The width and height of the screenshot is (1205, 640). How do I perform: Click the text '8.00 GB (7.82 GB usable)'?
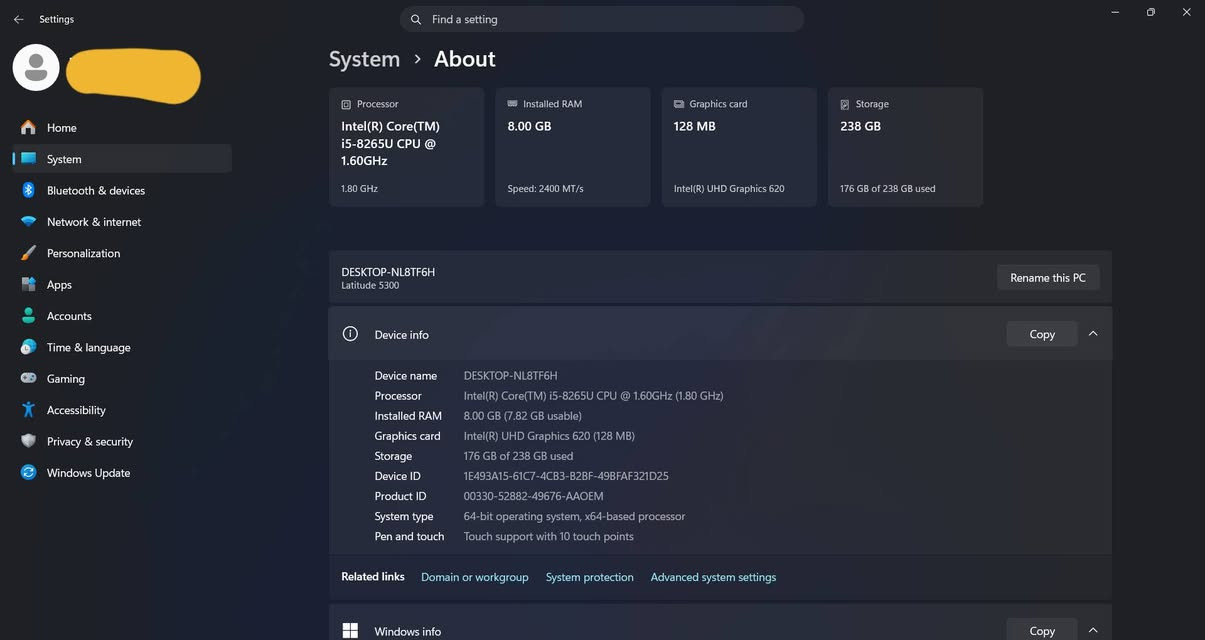tap(522, 416)
